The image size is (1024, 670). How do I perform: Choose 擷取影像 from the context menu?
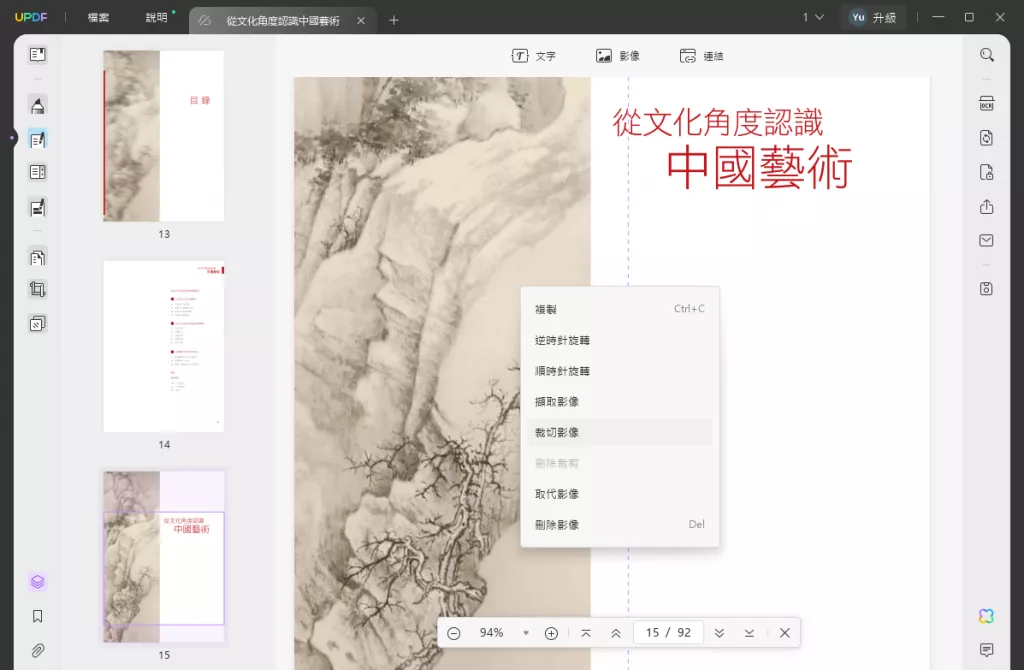[620, 402]
